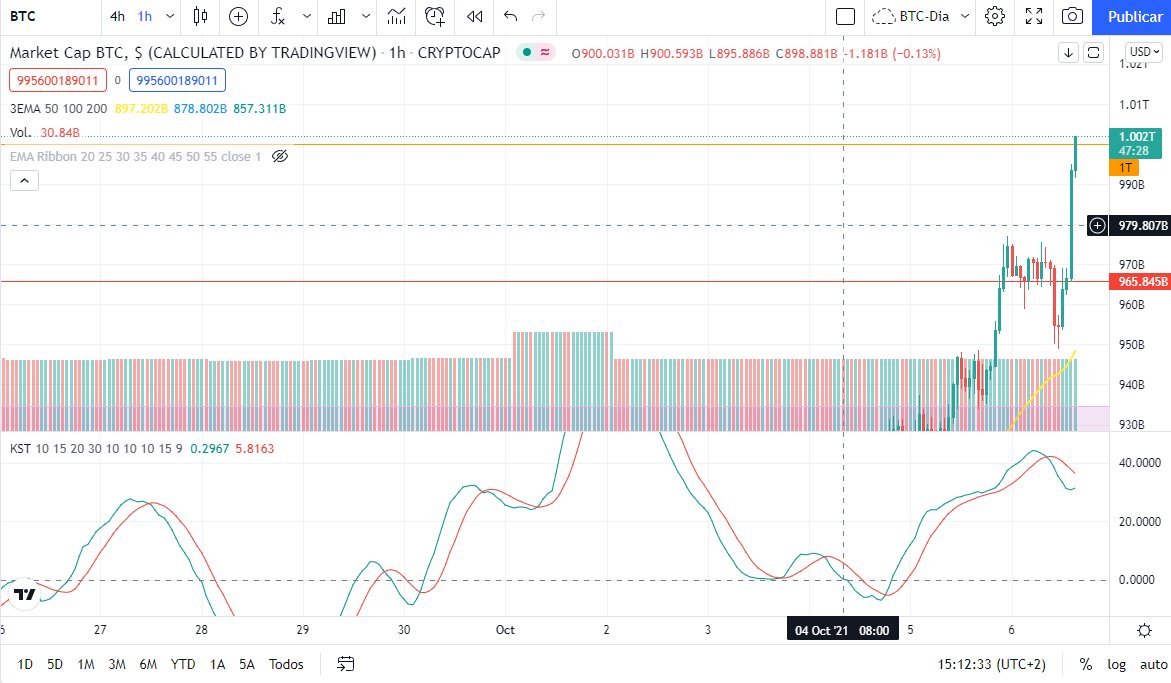Hide the EMA Ribbon using its eye icon
The height and width of the screenshot is (683, 1171).
click(280, 156)
